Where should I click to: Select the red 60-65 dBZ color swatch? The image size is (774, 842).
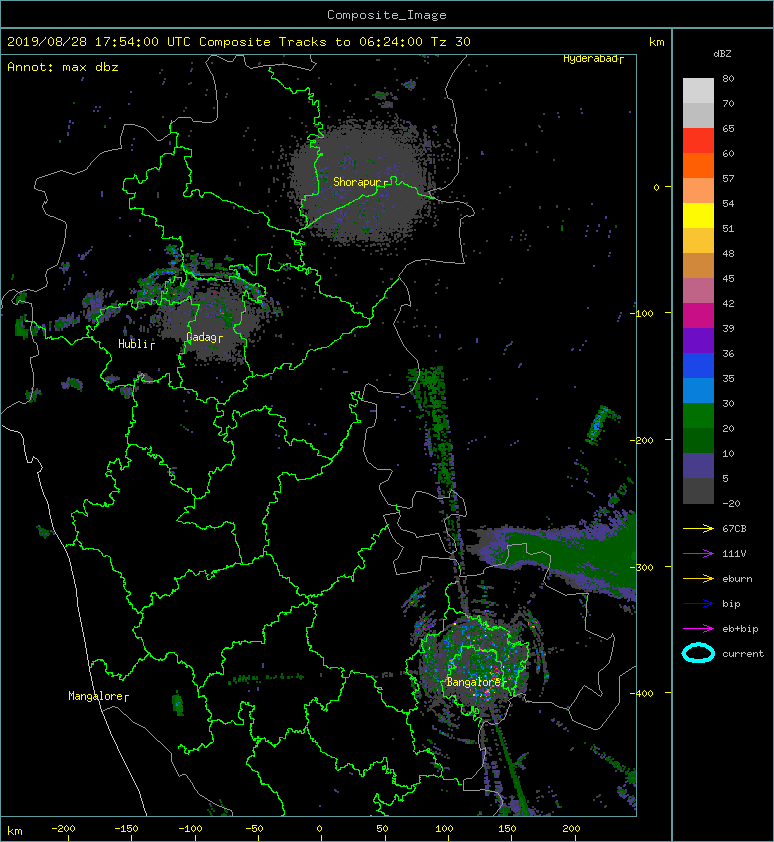click(x=698, y=141)
